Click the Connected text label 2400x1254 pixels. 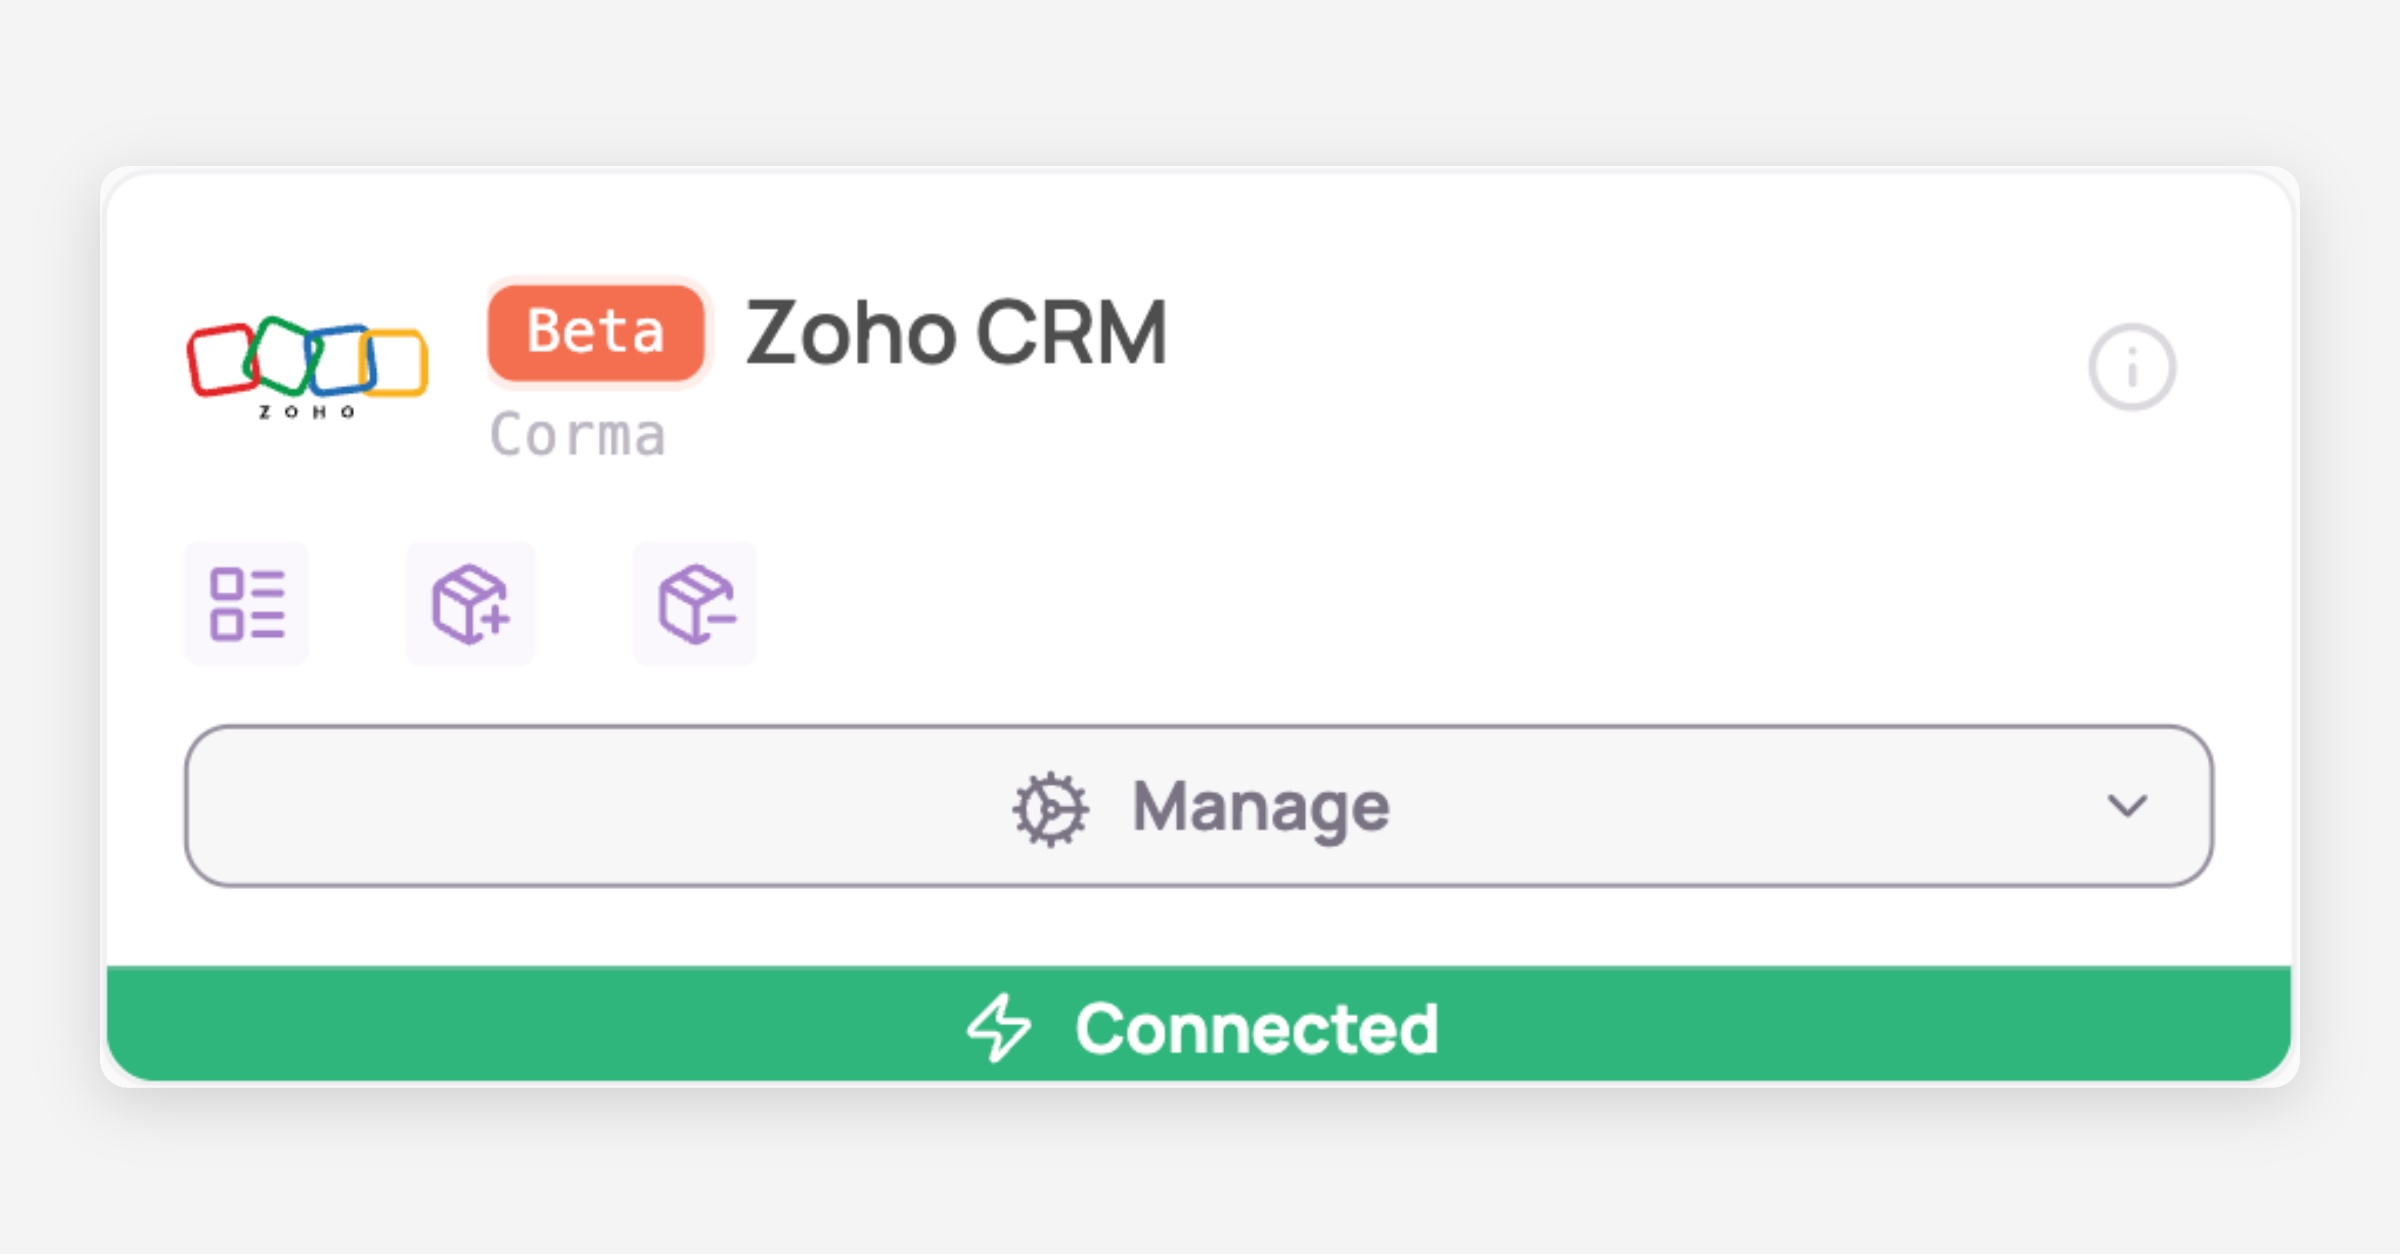click(x=1256, y=1028)
